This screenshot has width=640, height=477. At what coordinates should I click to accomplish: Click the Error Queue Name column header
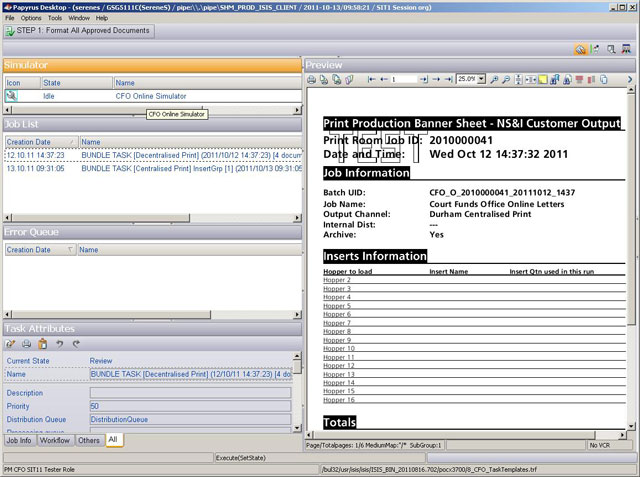[189, 250]
